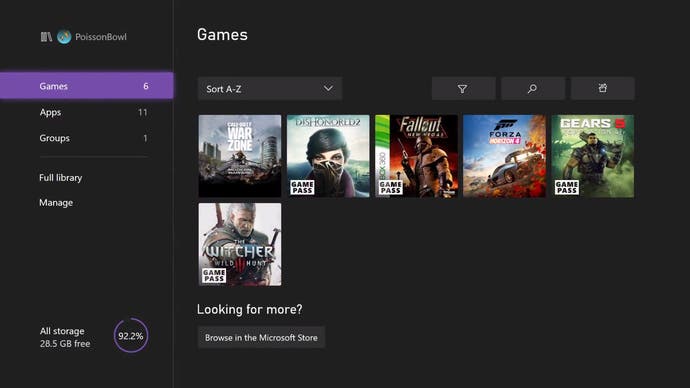Open Fallout New Vegas game tile
Screen dimensions: 690x388
416,156
